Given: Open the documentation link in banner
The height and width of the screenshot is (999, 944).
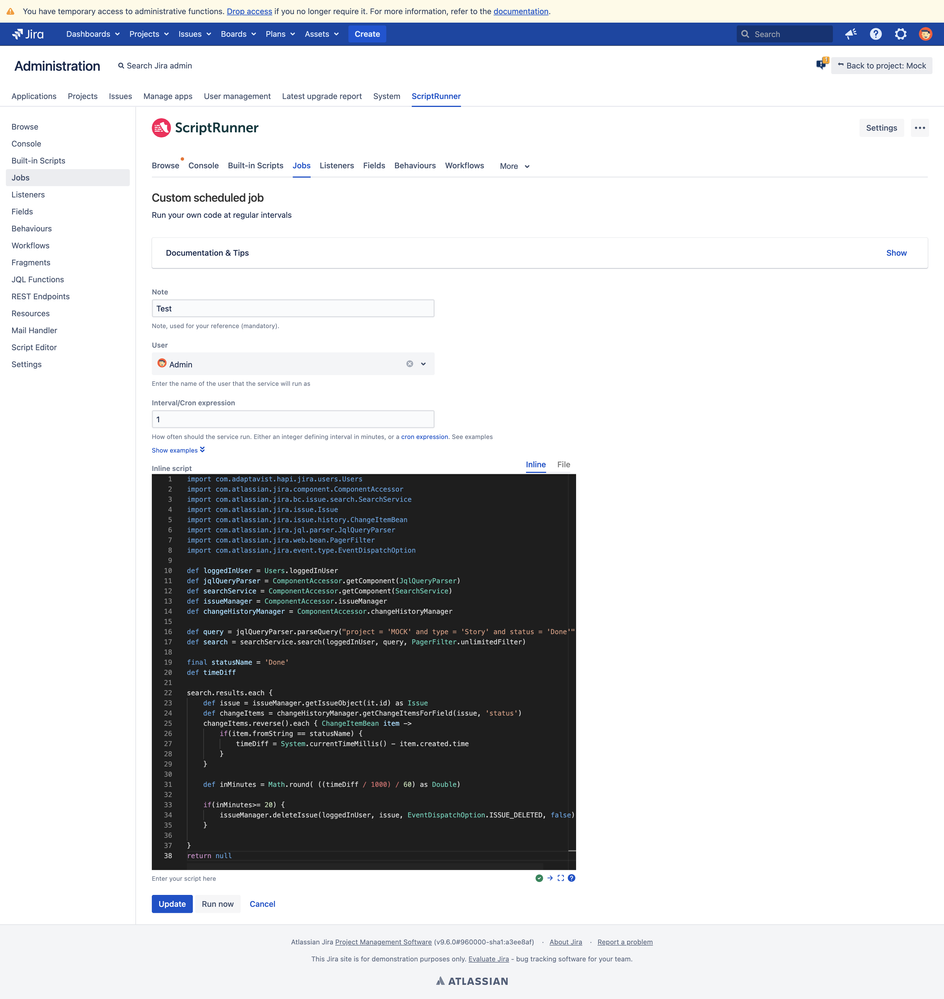Looking at the screenshot, I should pos(520,11).
